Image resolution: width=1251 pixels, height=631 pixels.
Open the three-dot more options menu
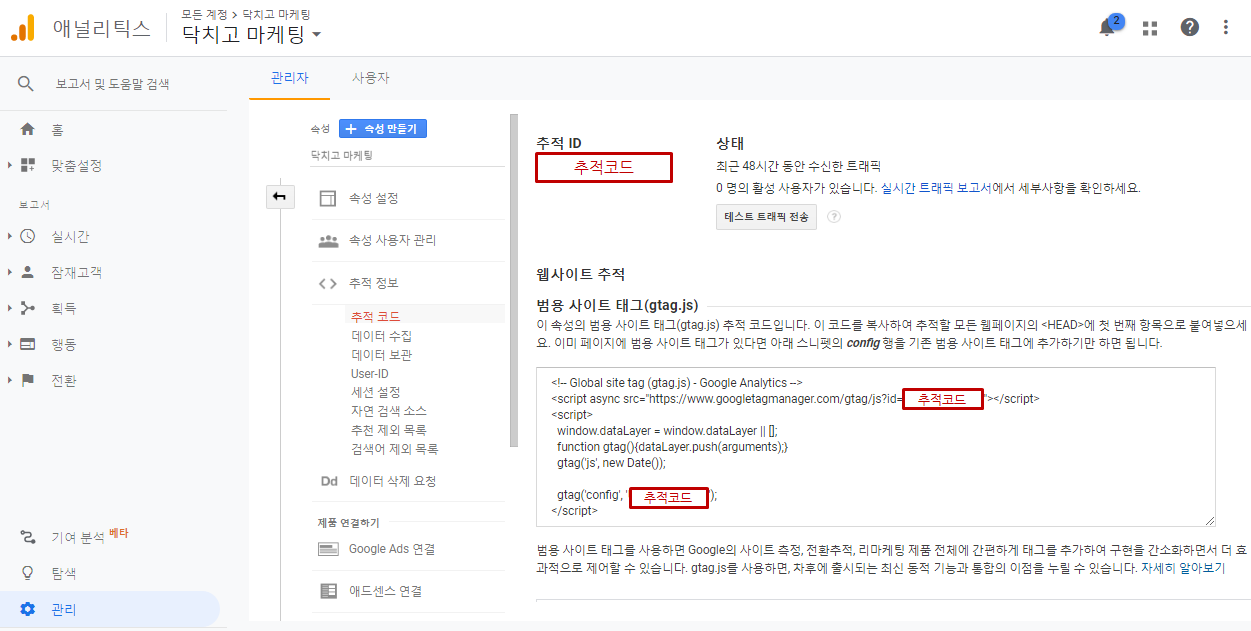pos(1226,27)
